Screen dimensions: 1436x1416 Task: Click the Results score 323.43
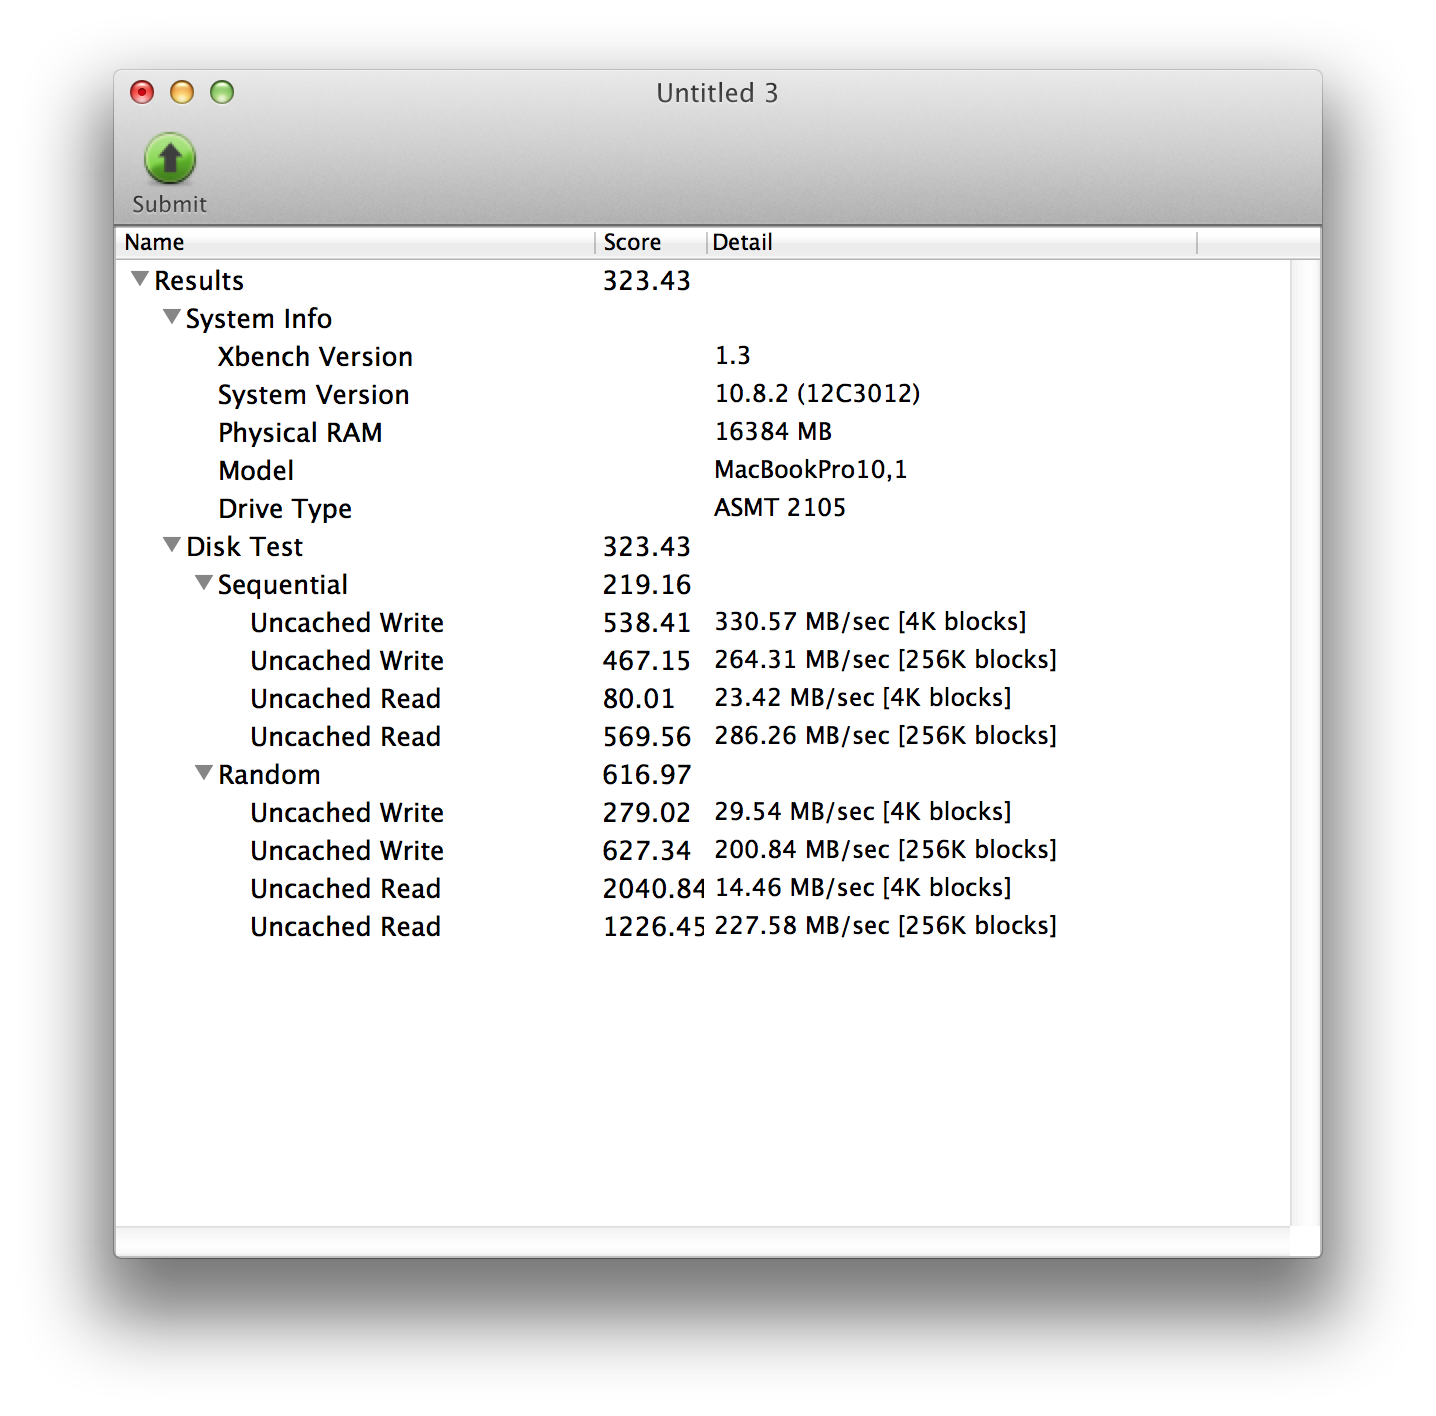[646, 281]
